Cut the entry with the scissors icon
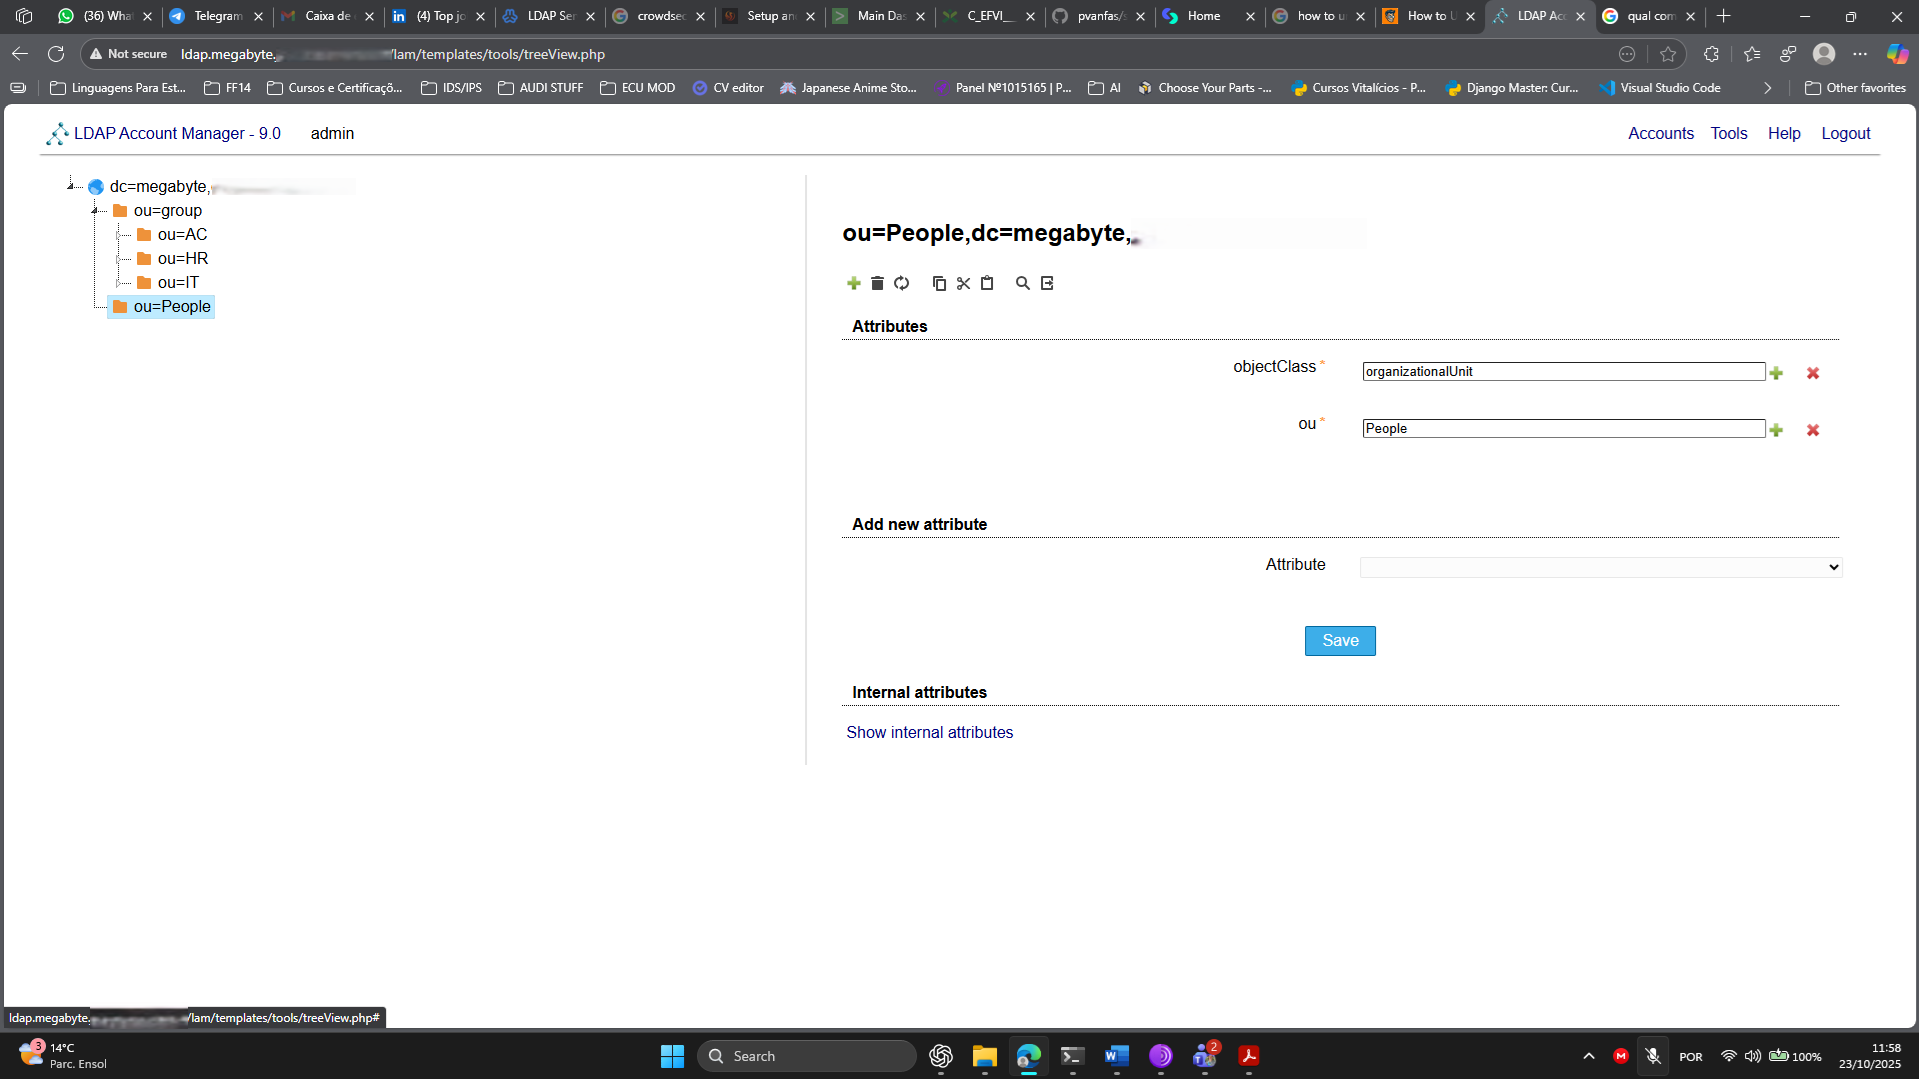 pos(963,283)
